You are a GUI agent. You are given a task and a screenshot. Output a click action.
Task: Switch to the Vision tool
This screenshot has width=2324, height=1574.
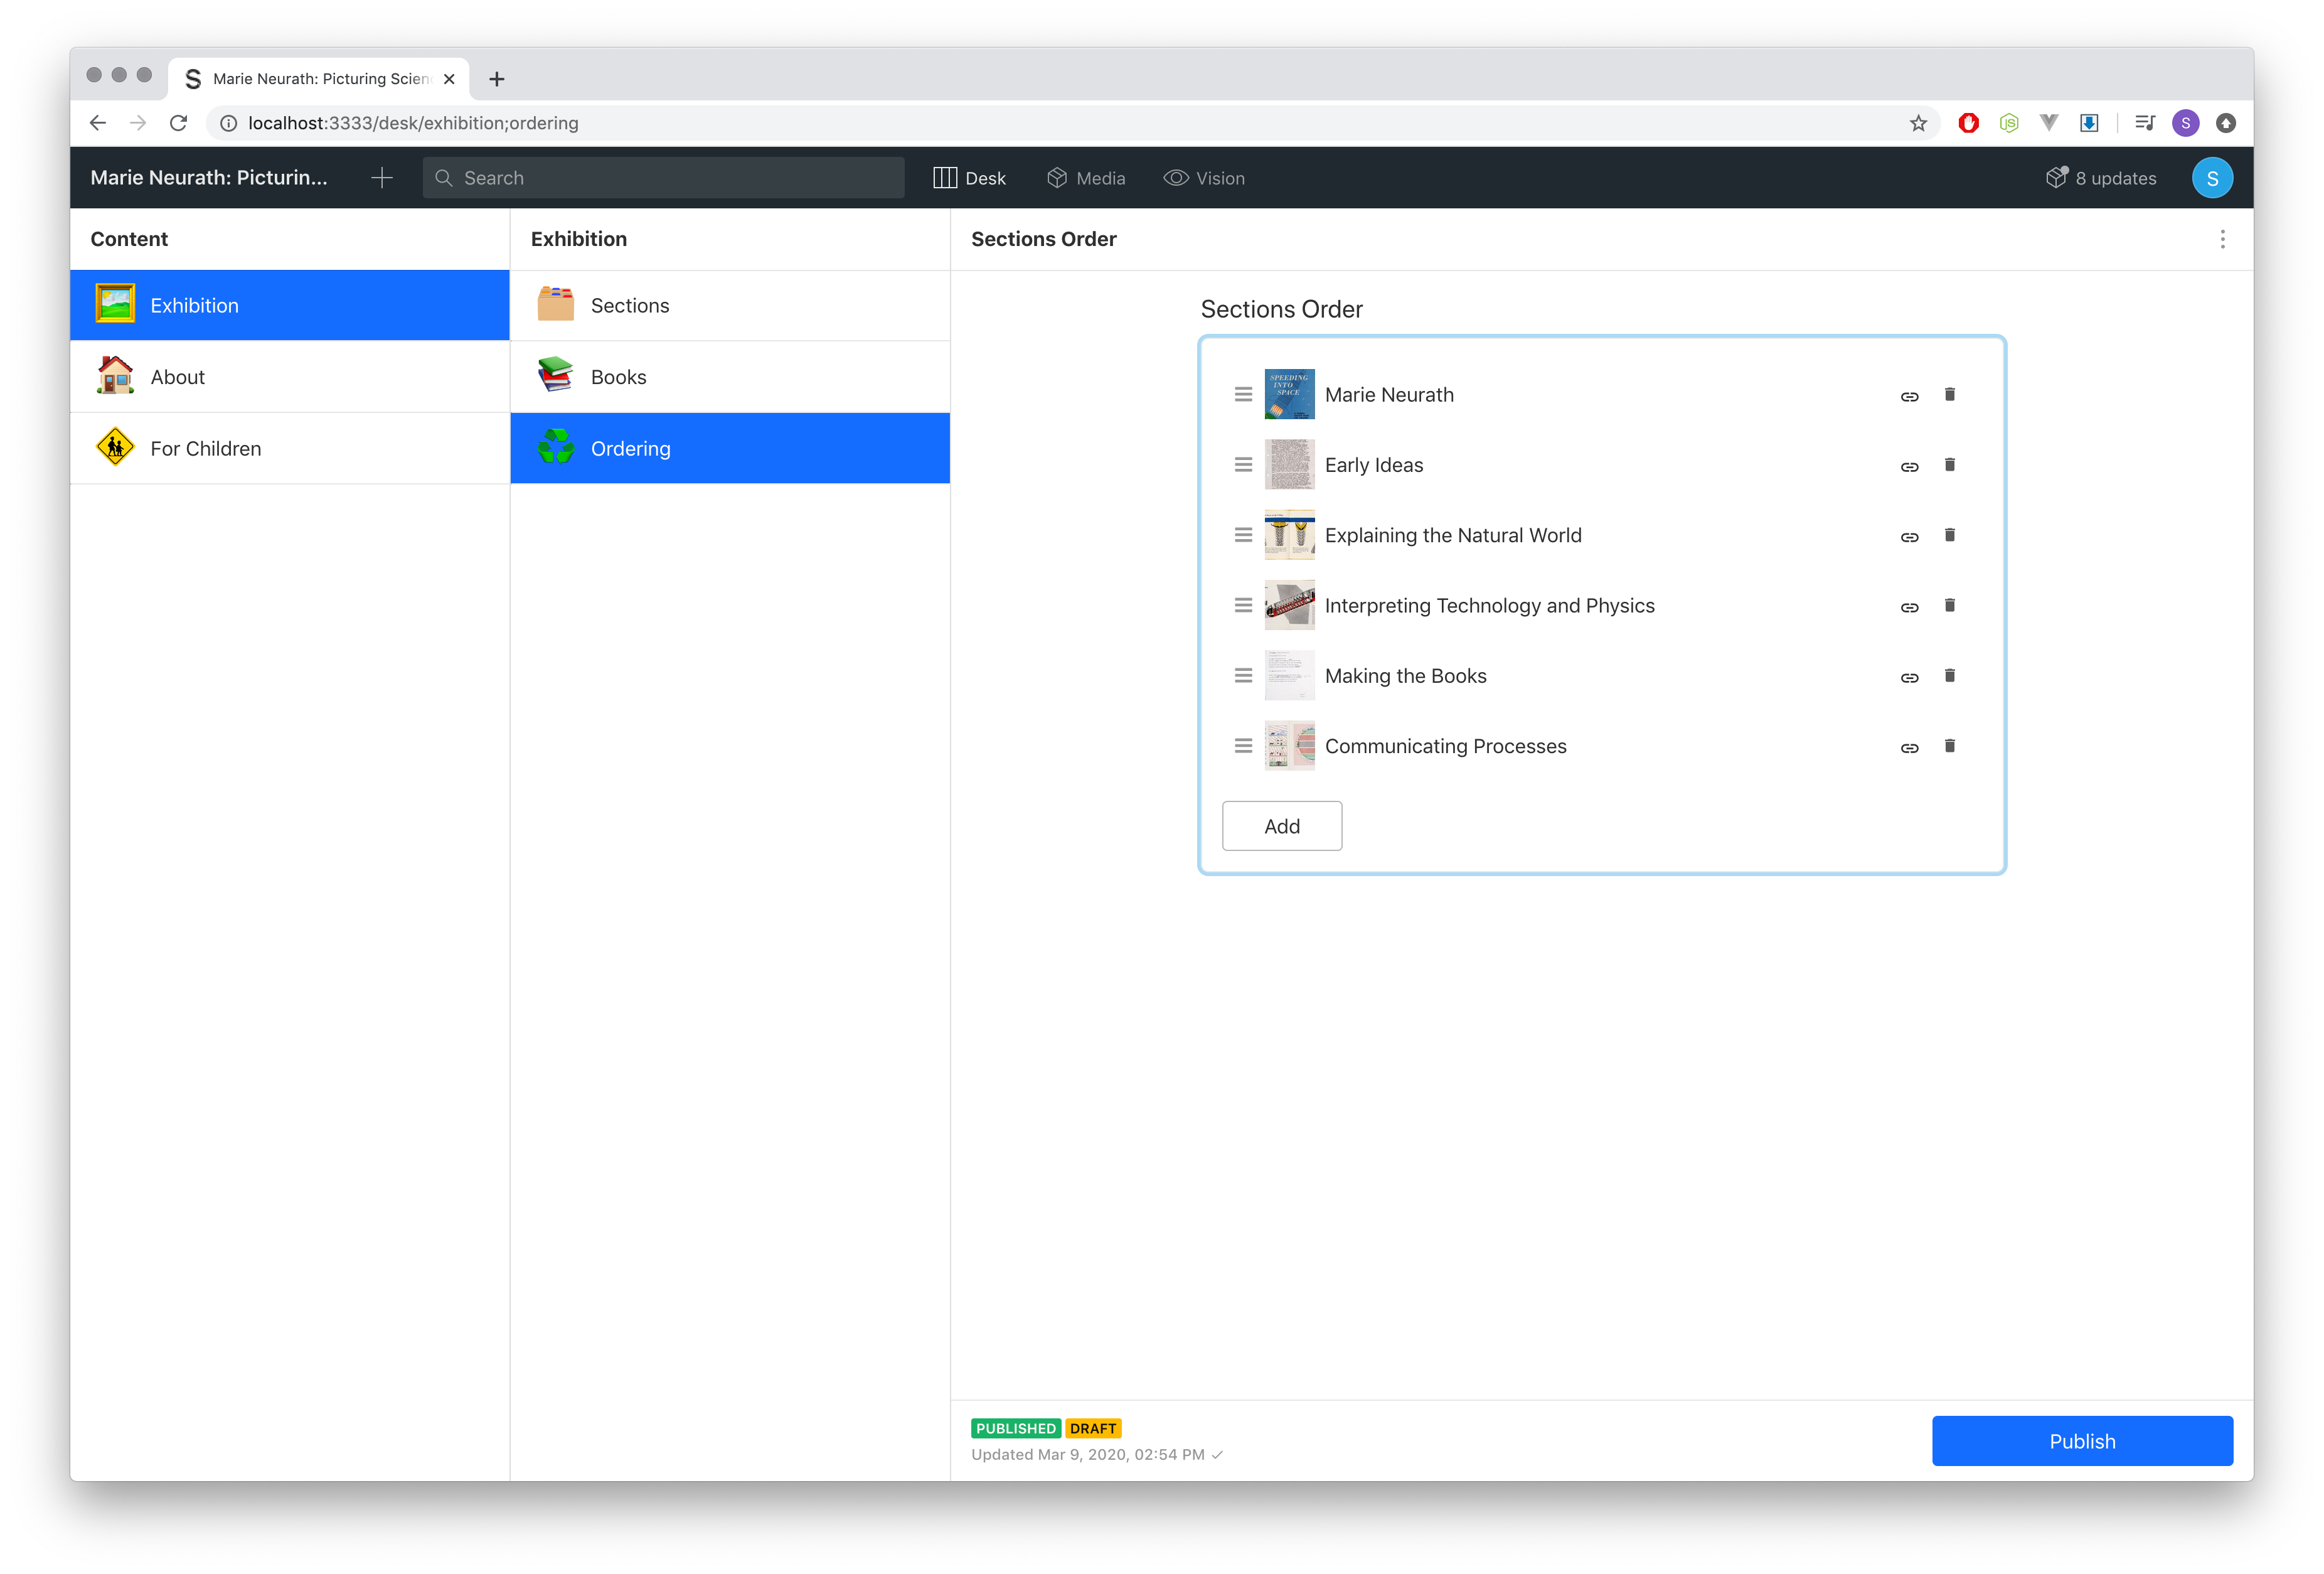(1204, 178)
